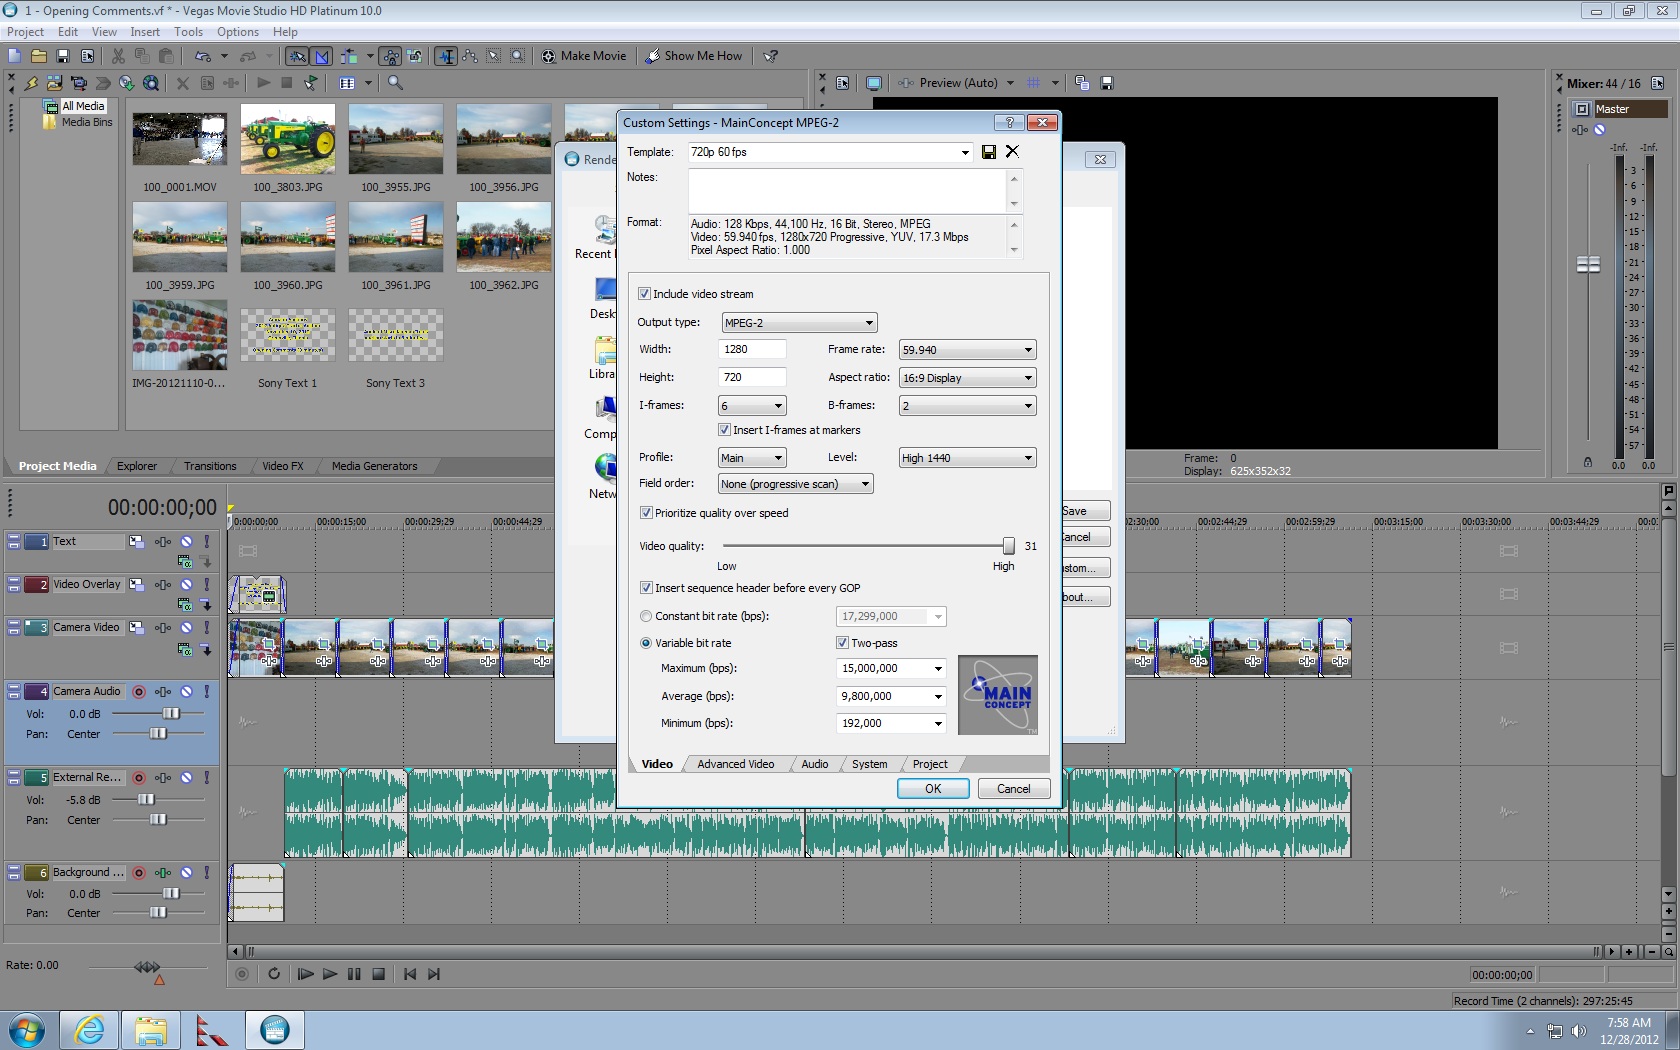Click the Width input field
This screenshot has height=1050, width=1680.
pos(752,349)
